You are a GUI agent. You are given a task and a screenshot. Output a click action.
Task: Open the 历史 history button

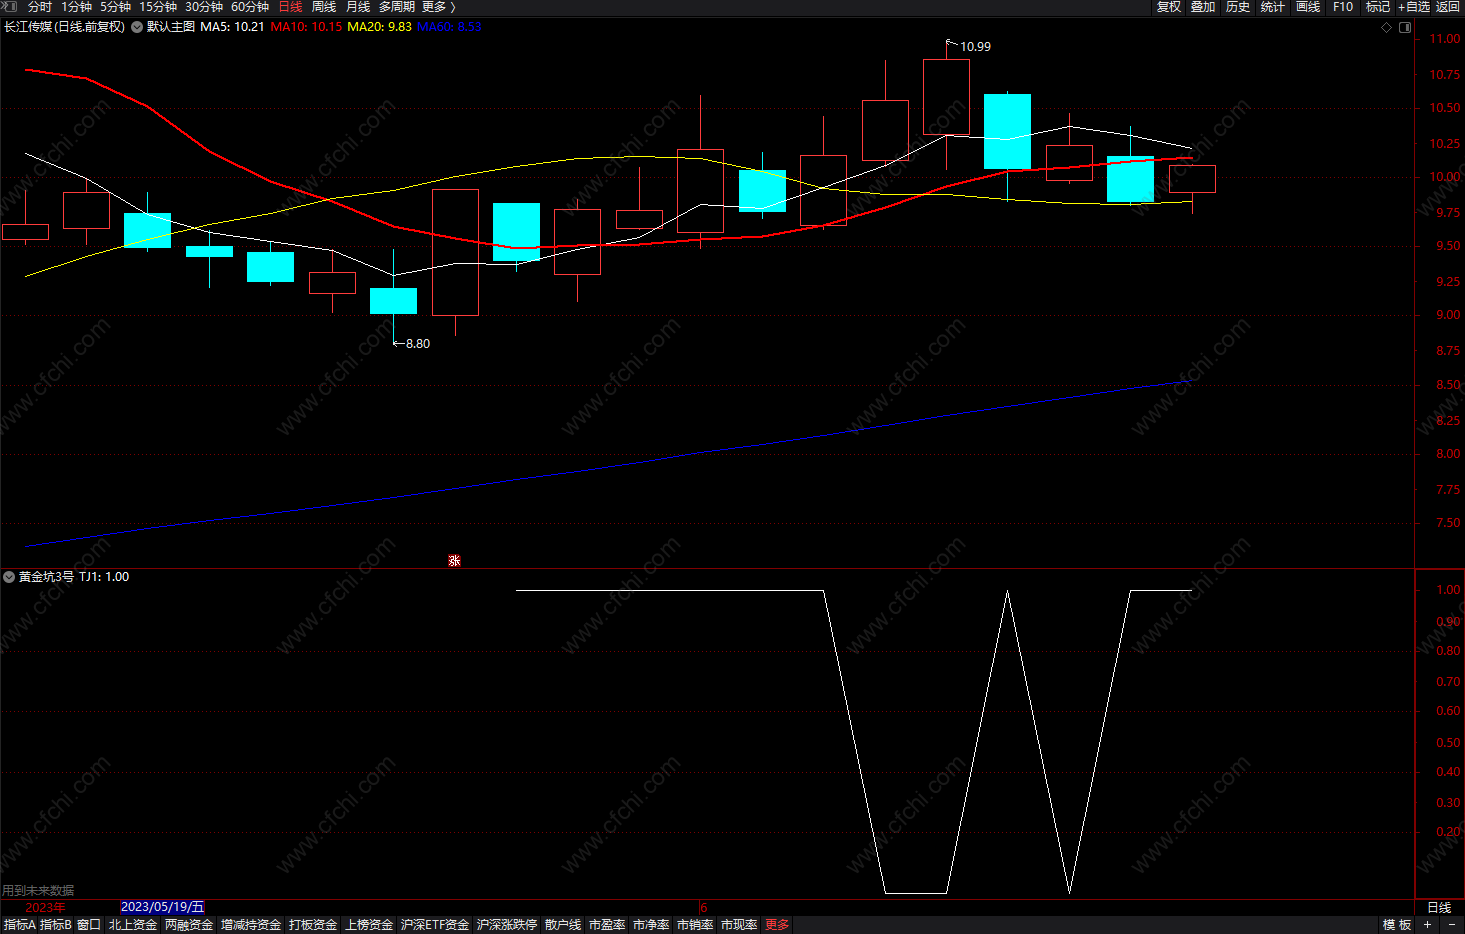point(1238,7)
